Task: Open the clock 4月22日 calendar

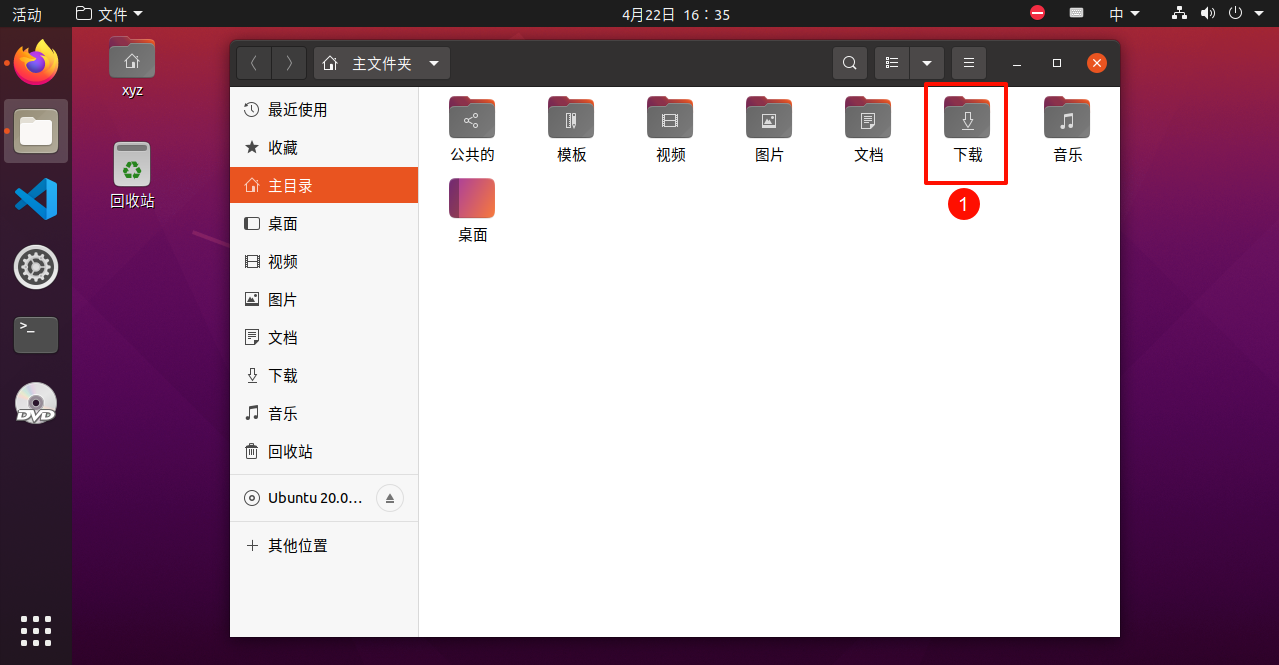Action: (676, 14)
